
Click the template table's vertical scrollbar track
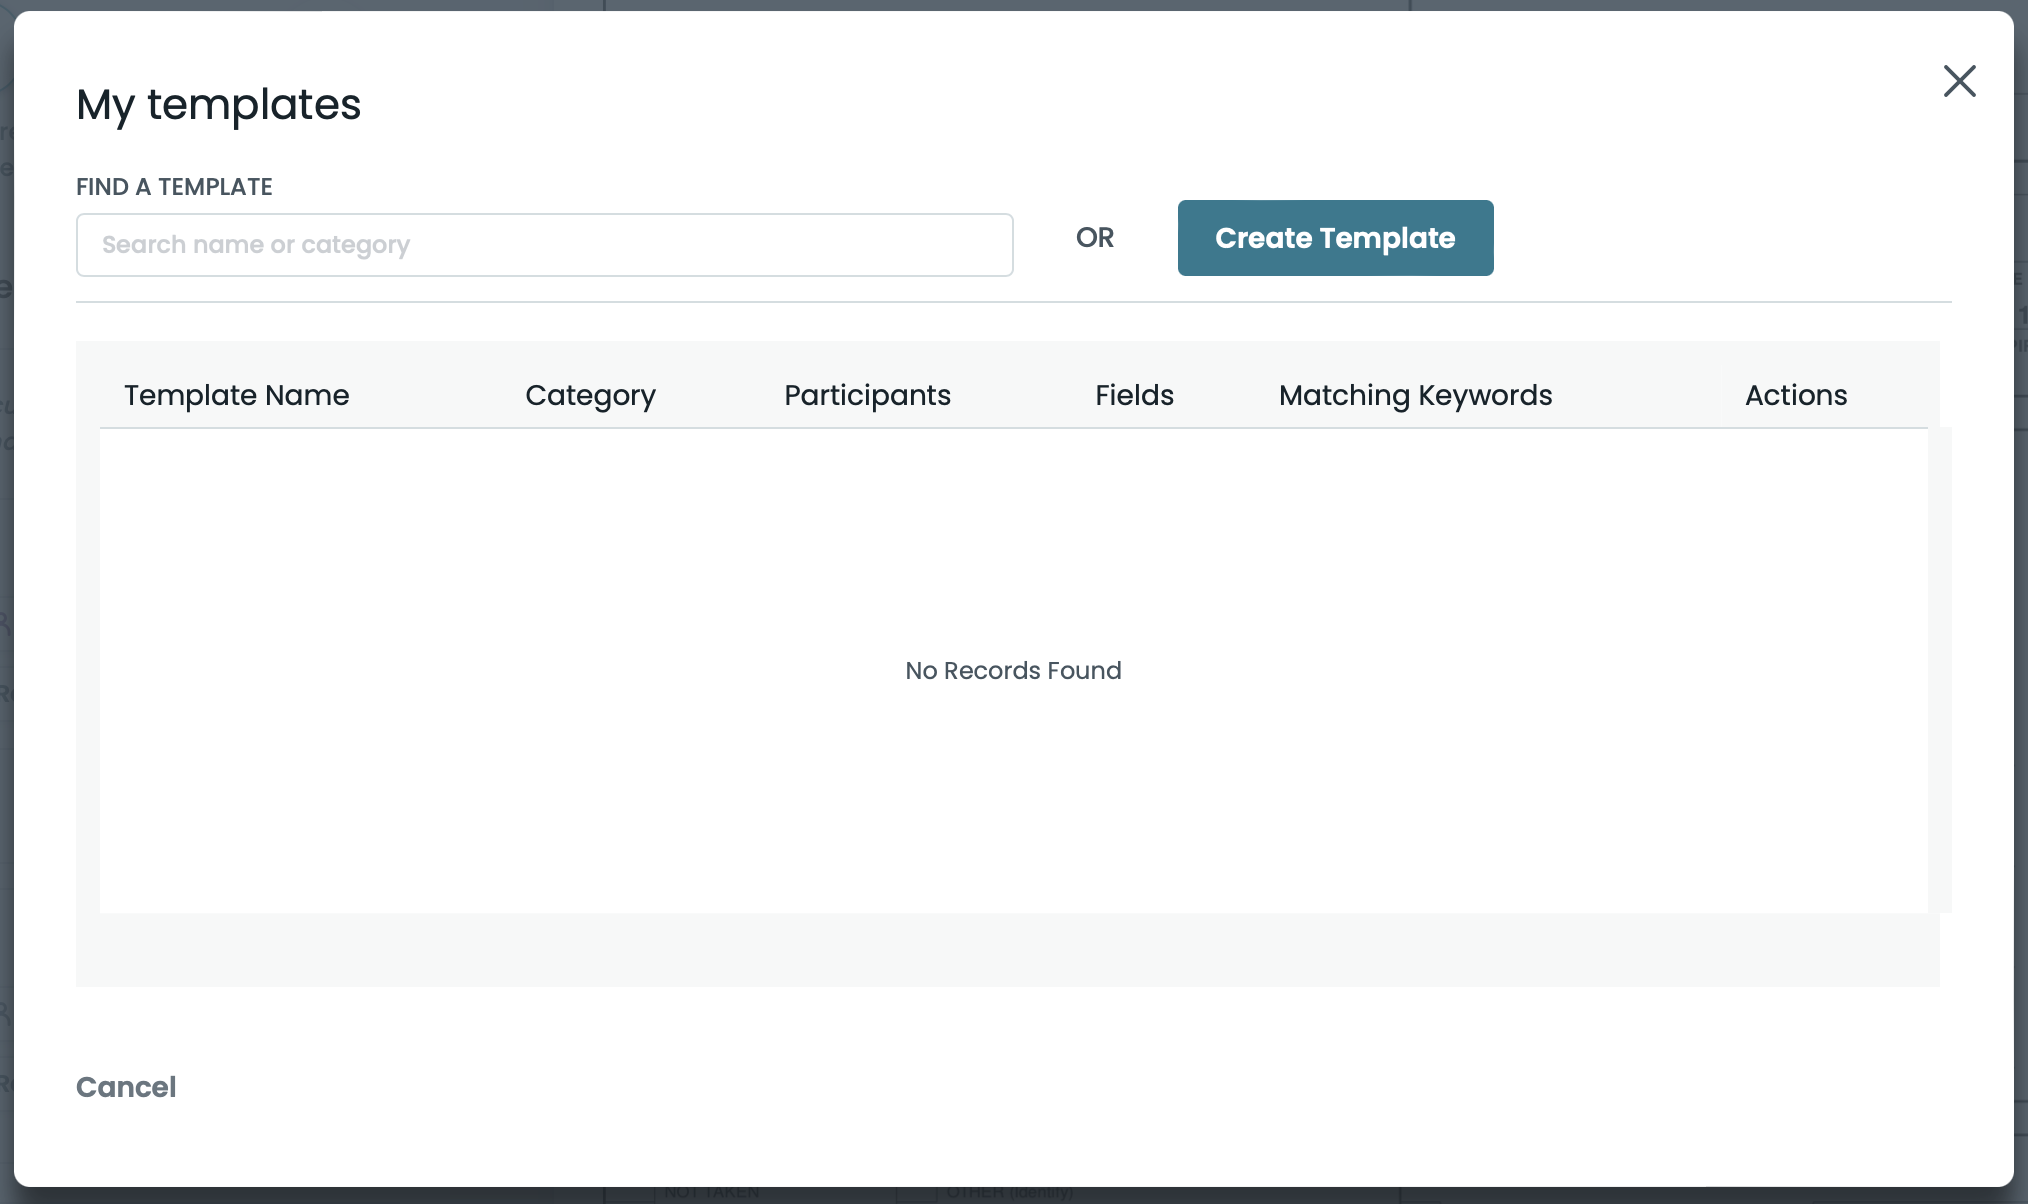1940,670
